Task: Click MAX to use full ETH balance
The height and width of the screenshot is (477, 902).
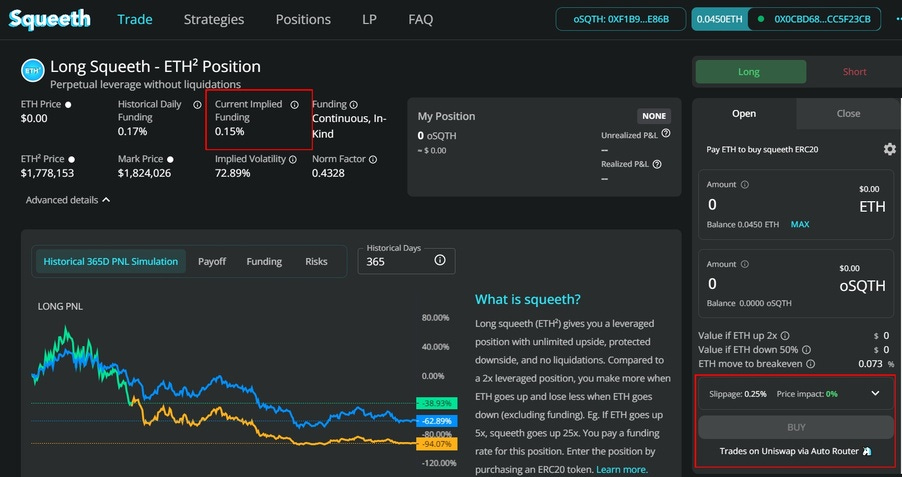Action: (x=800, y=224)
